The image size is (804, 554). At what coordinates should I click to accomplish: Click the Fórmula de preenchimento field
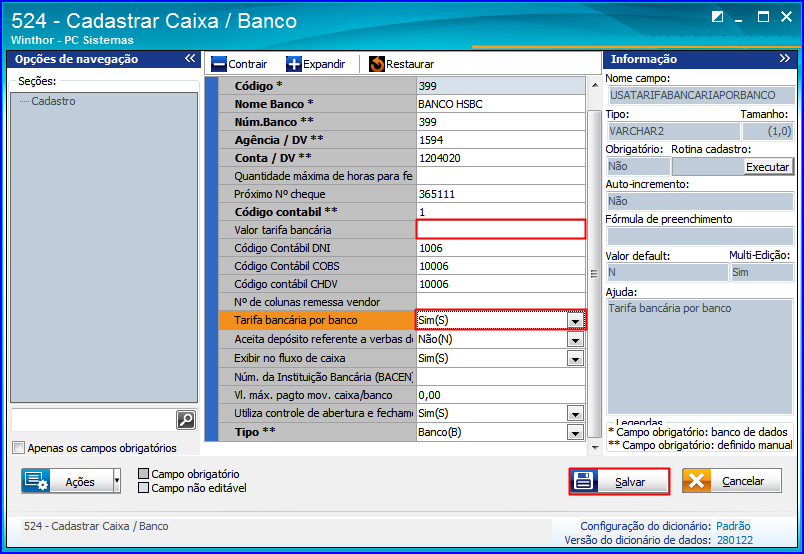(700, 236)
